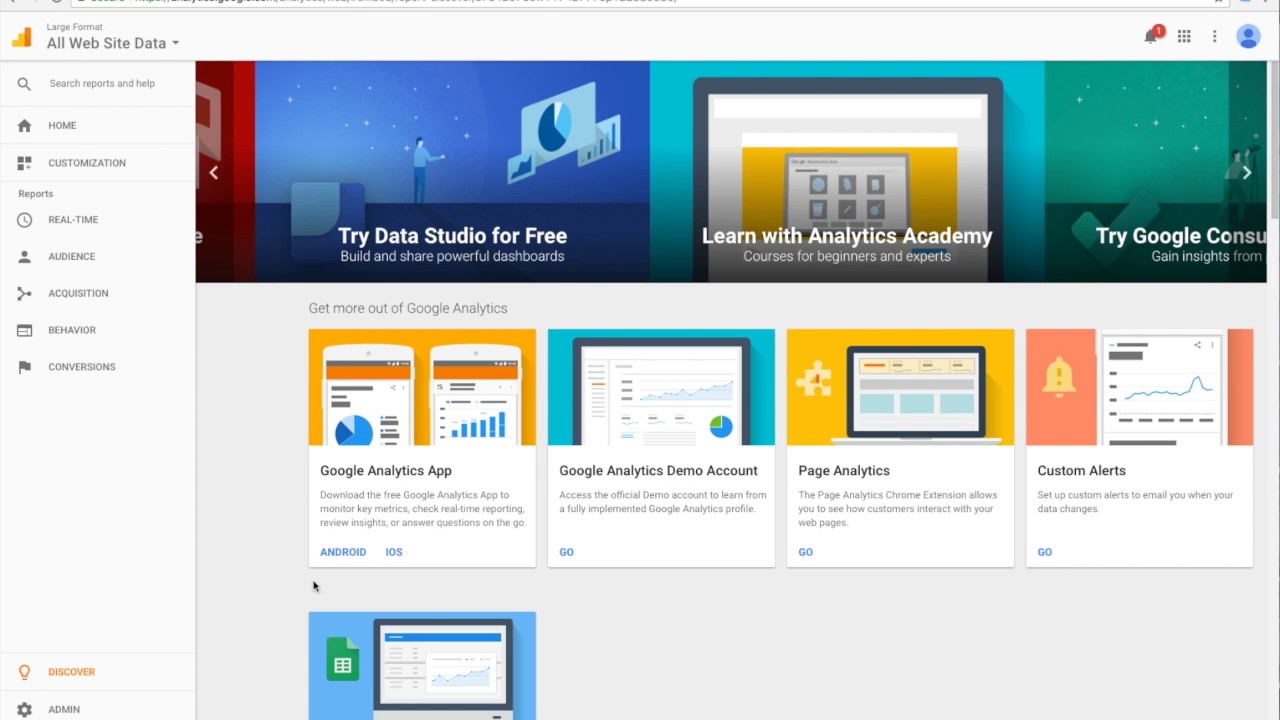The image size is (1280, 720).
Task: Expand CONVERSIONS reports
Action: 82,367
